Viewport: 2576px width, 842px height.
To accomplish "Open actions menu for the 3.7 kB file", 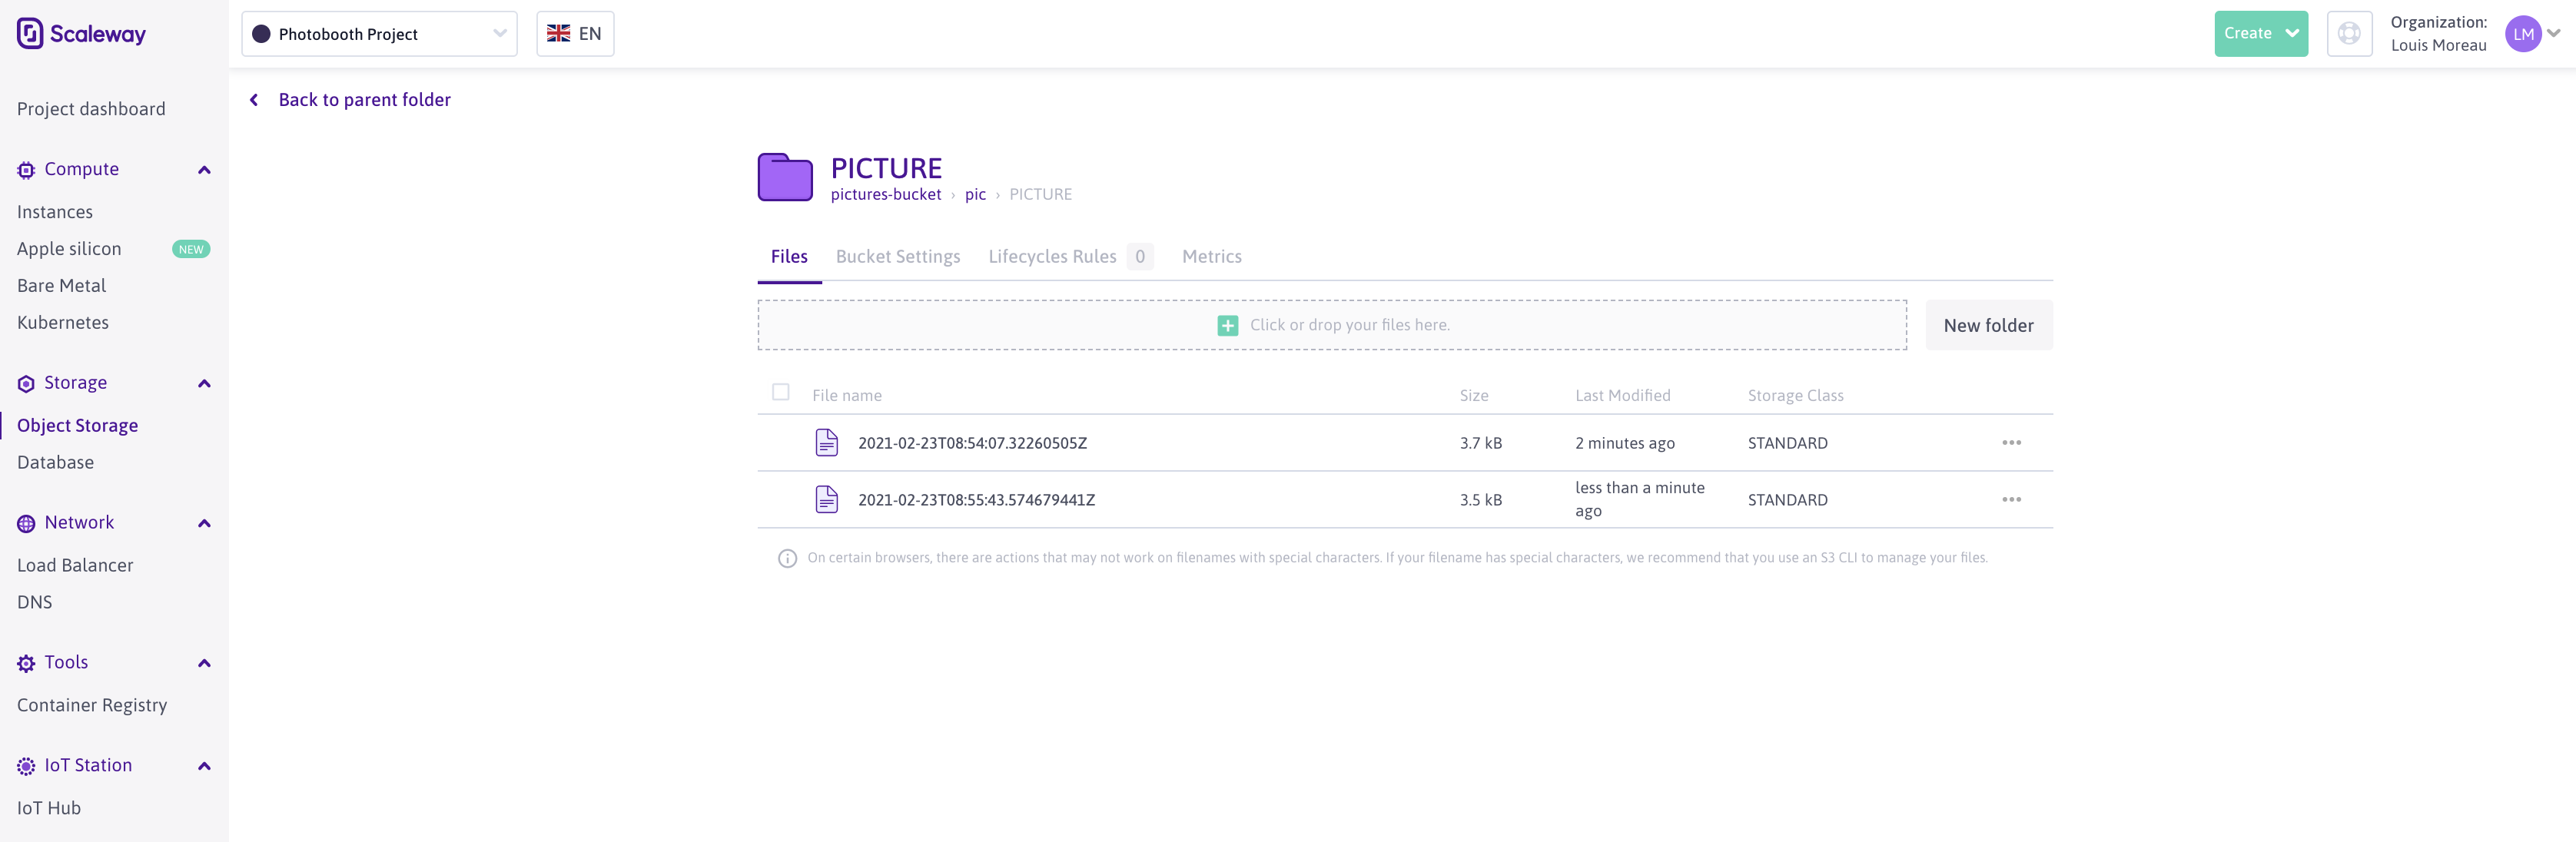I will [2011, 442].
